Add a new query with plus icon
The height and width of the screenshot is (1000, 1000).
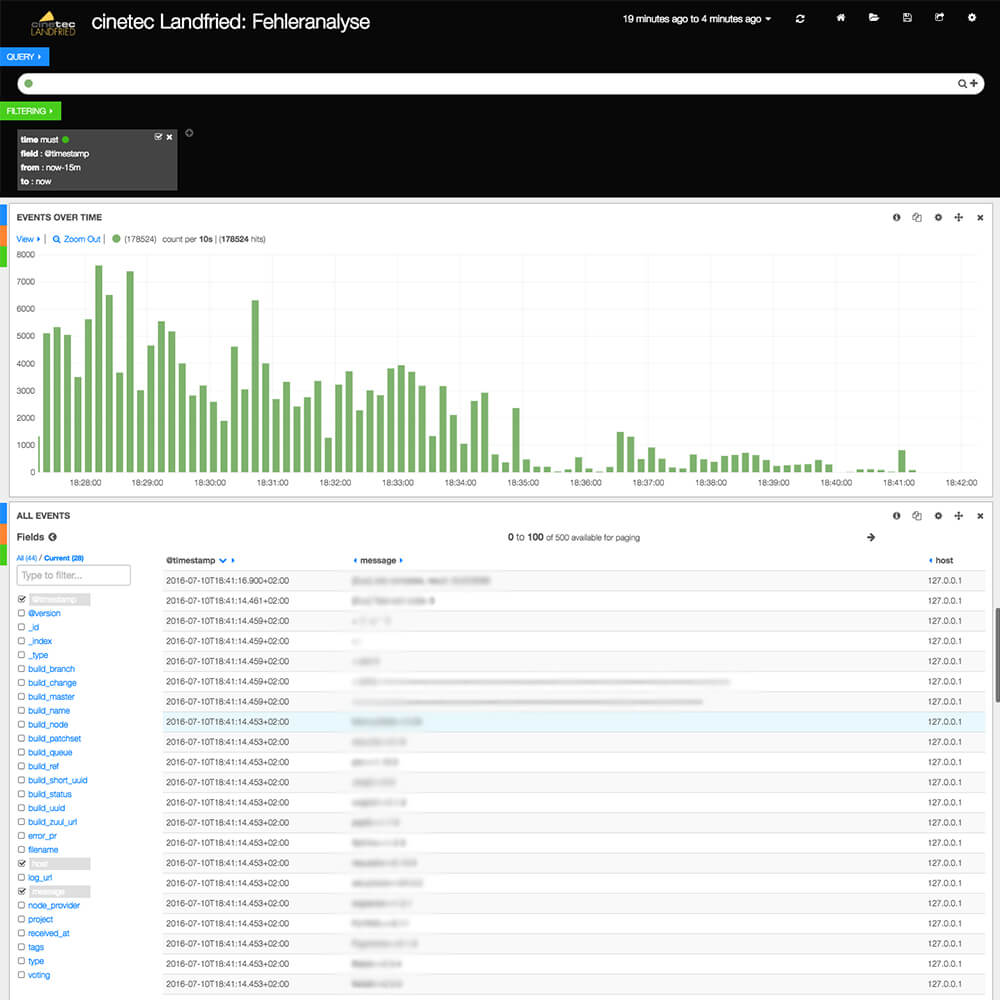974,83
